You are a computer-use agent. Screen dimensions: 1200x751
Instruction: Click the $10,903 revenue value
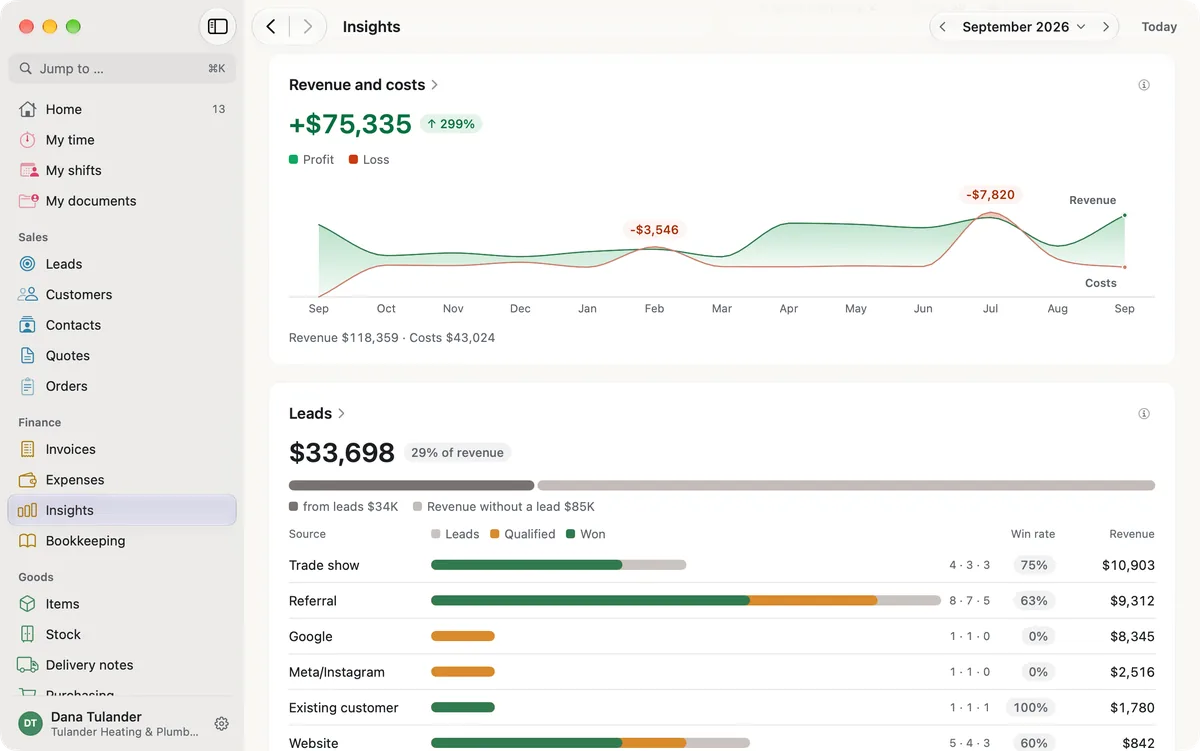[1128, 565]
